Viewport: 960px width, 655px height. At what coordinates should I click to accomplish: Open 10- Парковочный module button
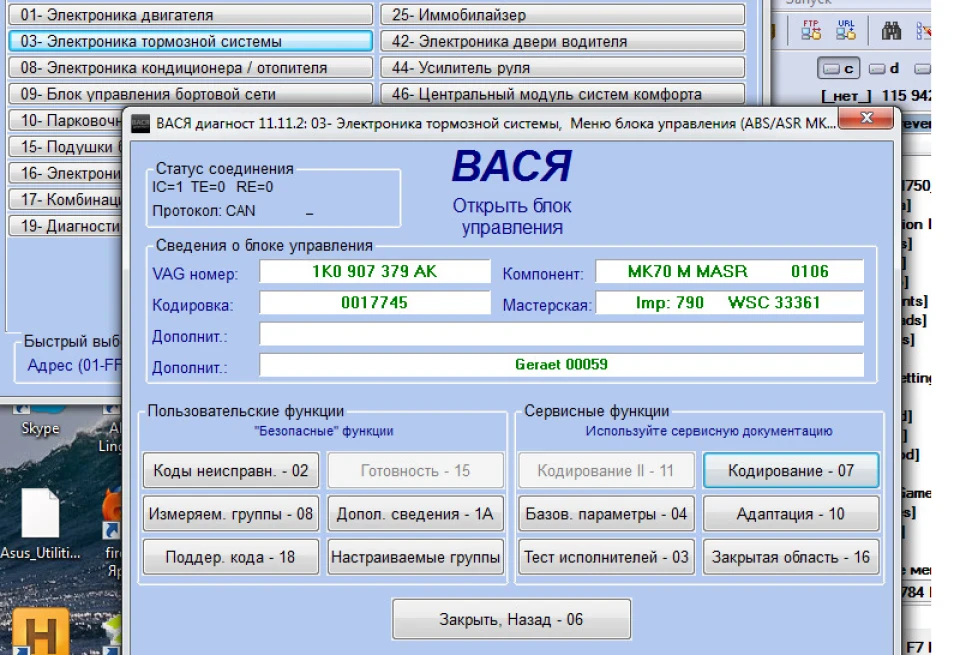point(66,121)
